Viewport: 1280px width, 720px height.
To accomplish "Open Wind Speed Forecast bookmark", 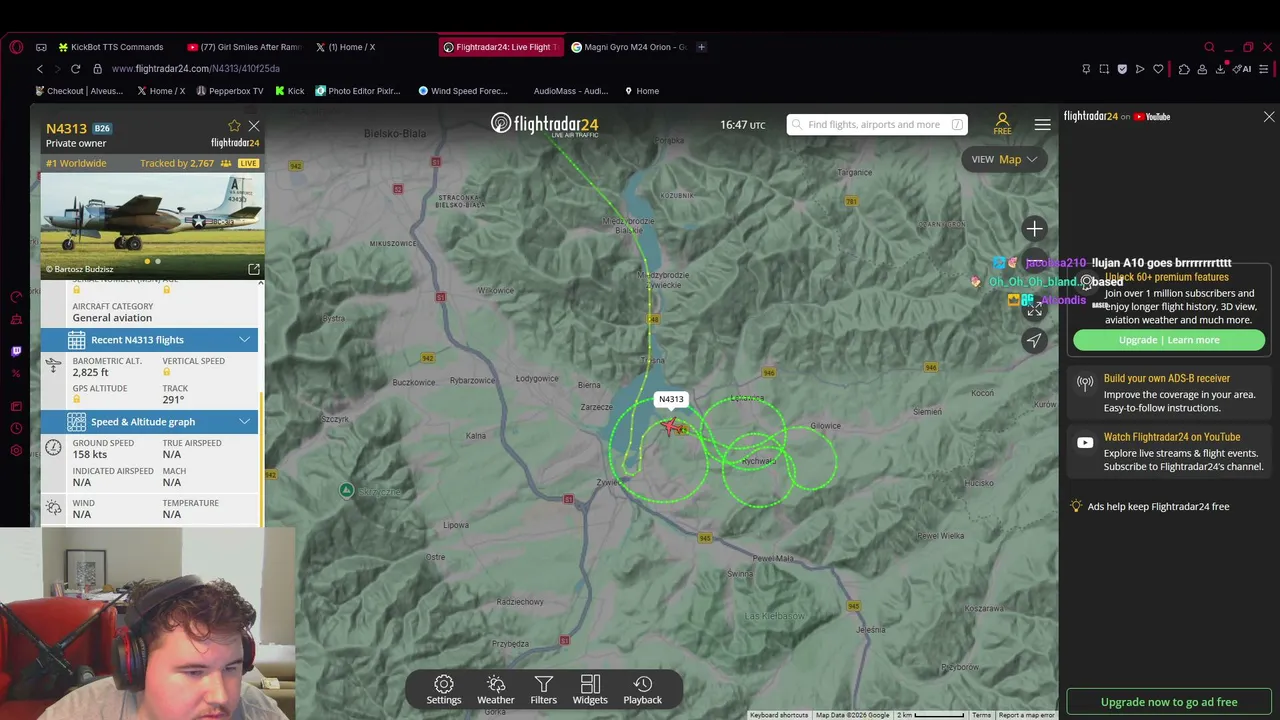I will pyautogui.click(x=463, y=91).
